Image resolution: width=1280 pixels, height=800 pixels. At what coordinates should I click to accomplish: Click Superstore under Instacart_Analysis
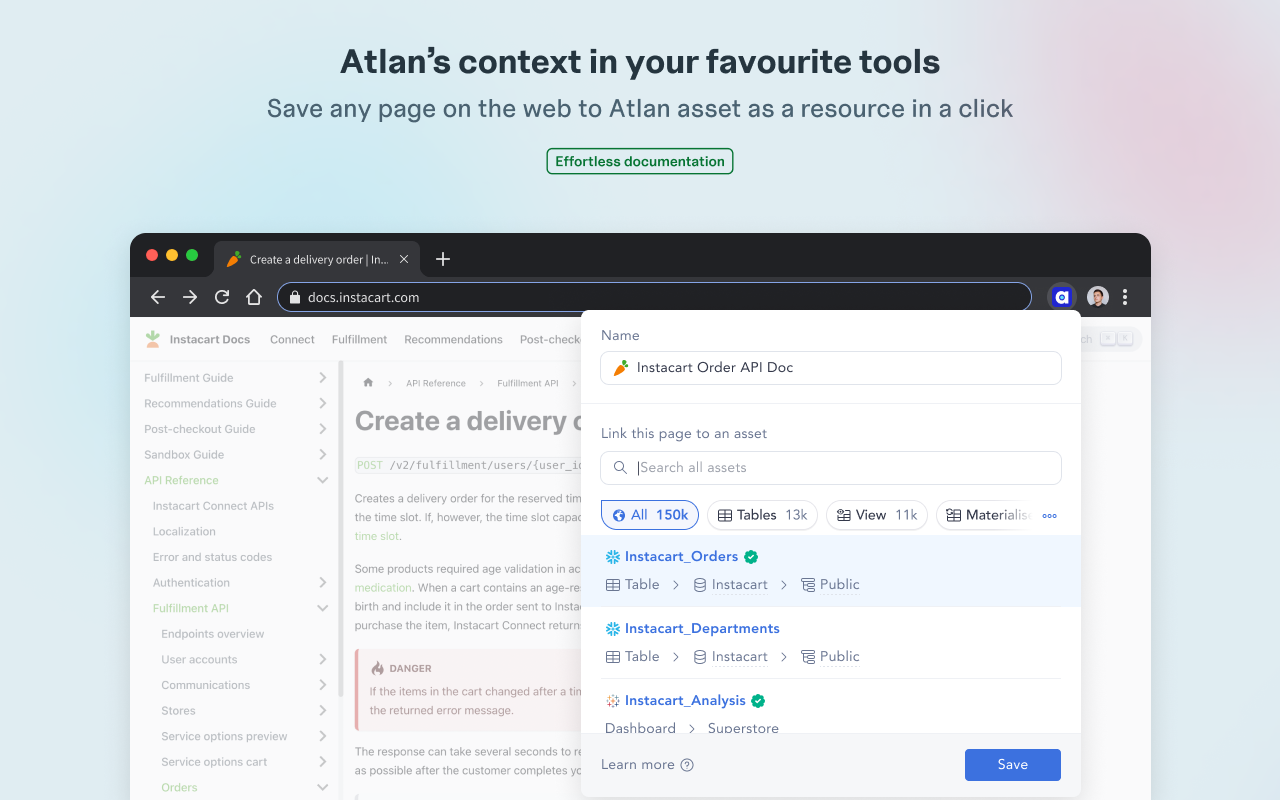(743, 728)
